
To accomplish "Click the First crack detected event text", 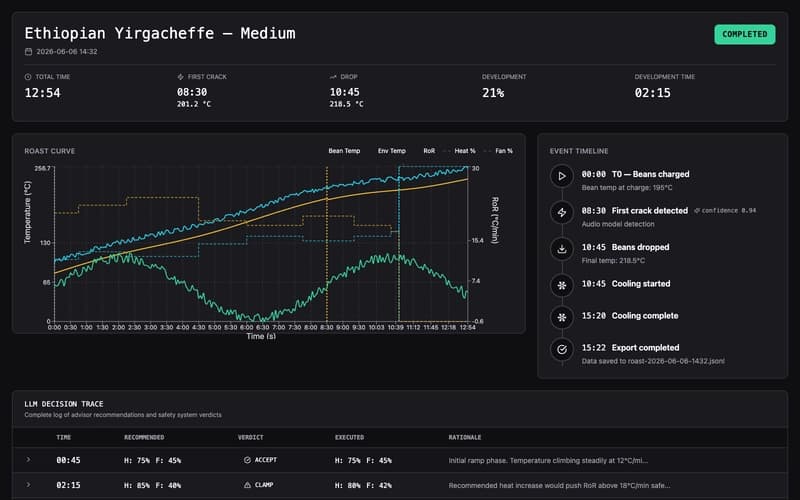I will click(649, 211).
